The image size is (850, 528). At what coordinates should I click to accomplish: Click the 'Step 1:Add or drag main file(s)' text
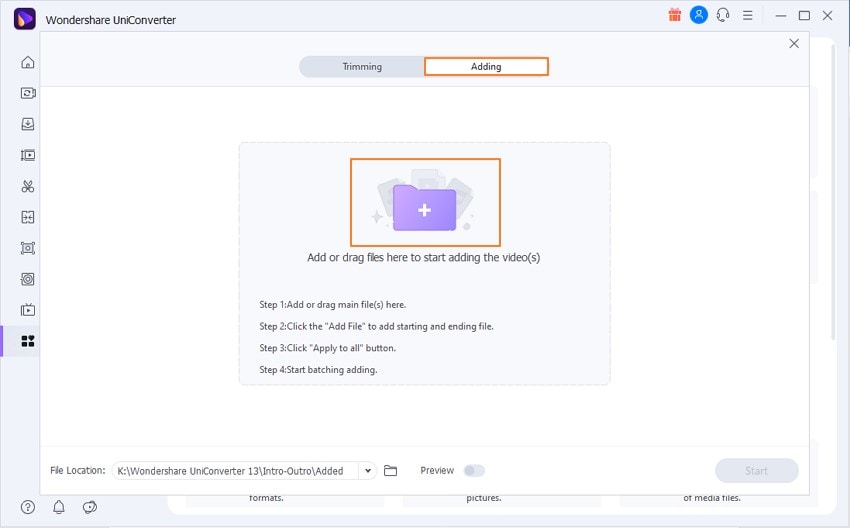click(332, 305)
